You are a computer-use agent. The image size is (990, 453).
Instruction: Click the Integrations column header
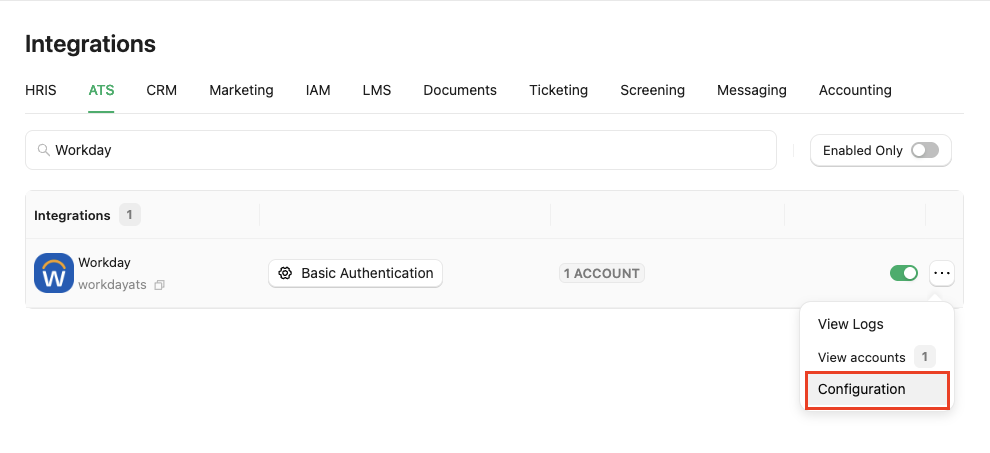72,215
